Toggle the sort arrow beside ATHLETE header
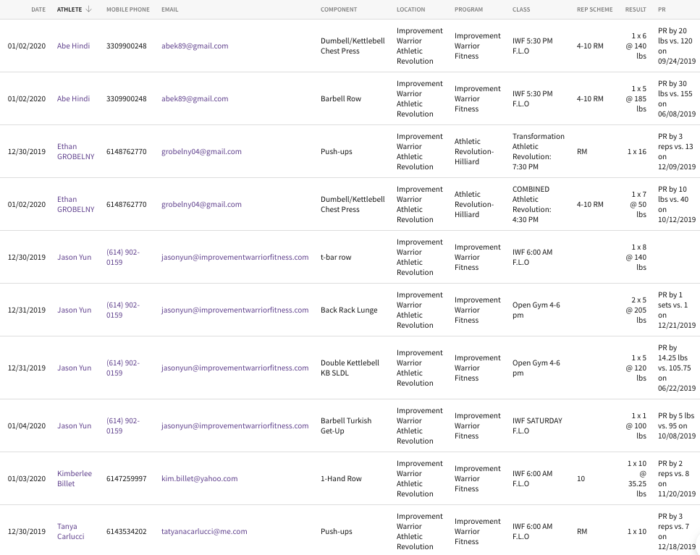This screenshot has height=555, width=700. 88,9
